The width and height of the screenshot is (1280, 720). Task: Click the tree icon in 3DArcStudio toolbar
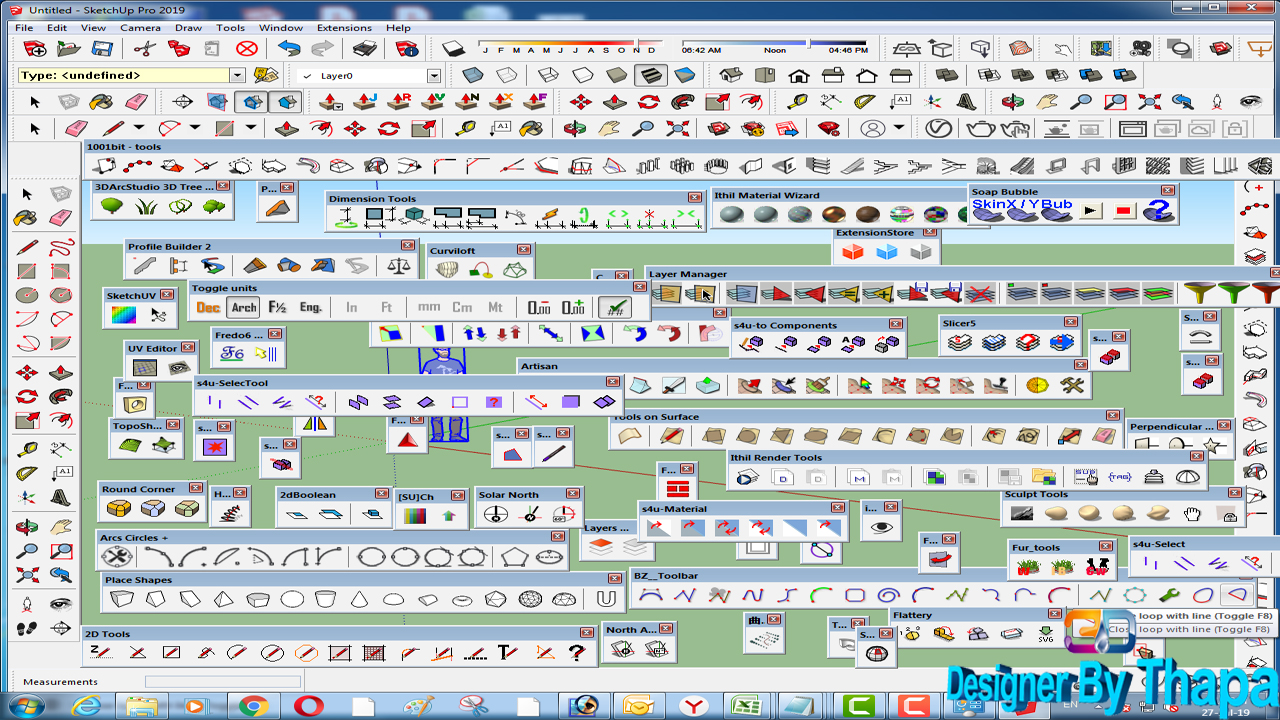[x=111, y=206]
